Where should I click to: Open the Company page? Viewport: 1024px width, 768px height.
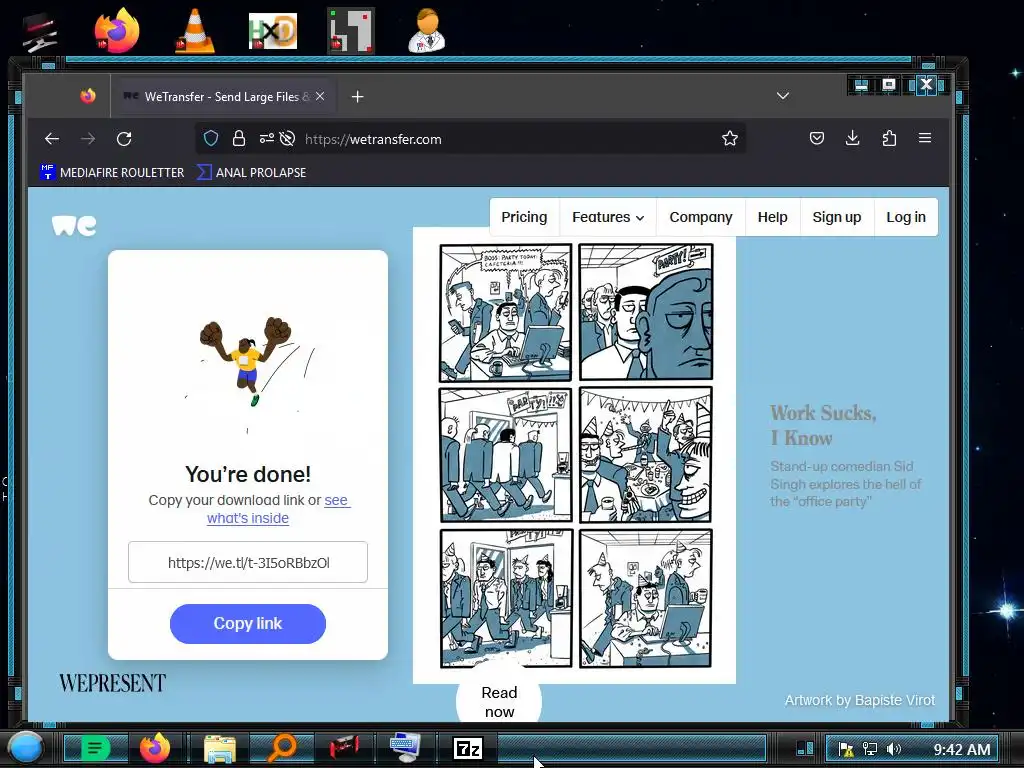[x=701, y=217]
